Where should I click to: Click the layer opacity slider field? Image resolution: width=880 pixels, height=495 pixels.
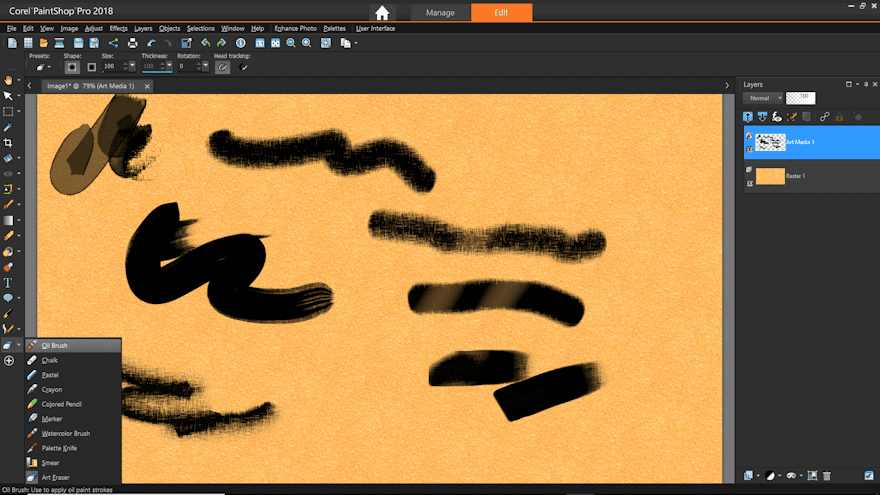800,98
